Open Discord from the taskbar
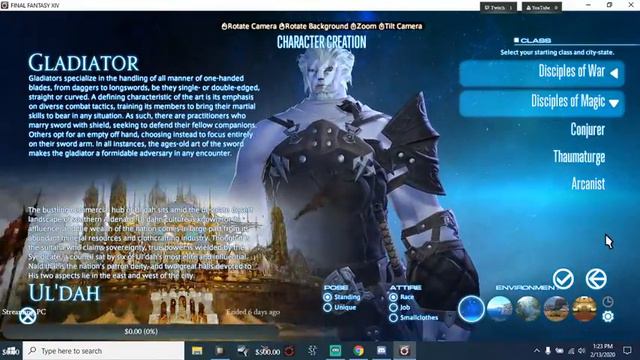 pyautogui.click(x=381, y=351)
